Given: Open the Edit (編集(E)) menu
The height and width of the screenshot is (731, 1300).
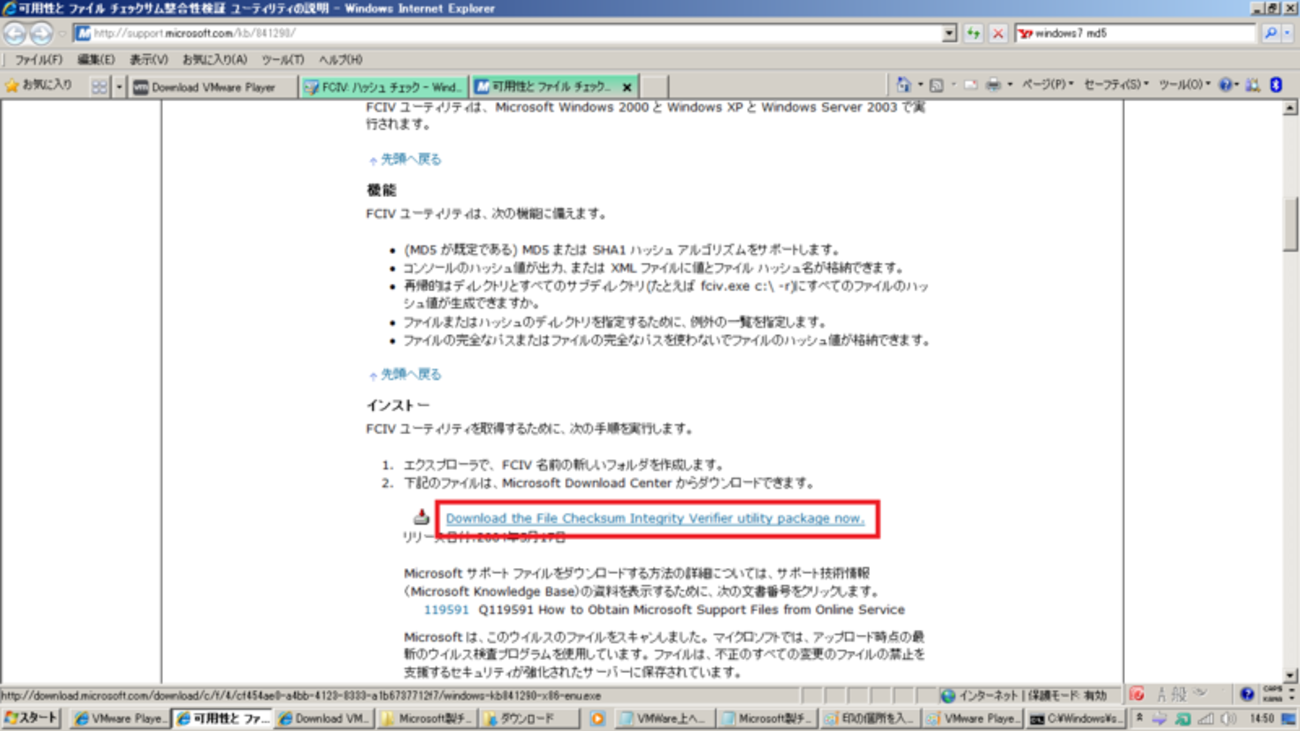Looking at the screenshot, I should pyautogui.click(x=96, y=60).
